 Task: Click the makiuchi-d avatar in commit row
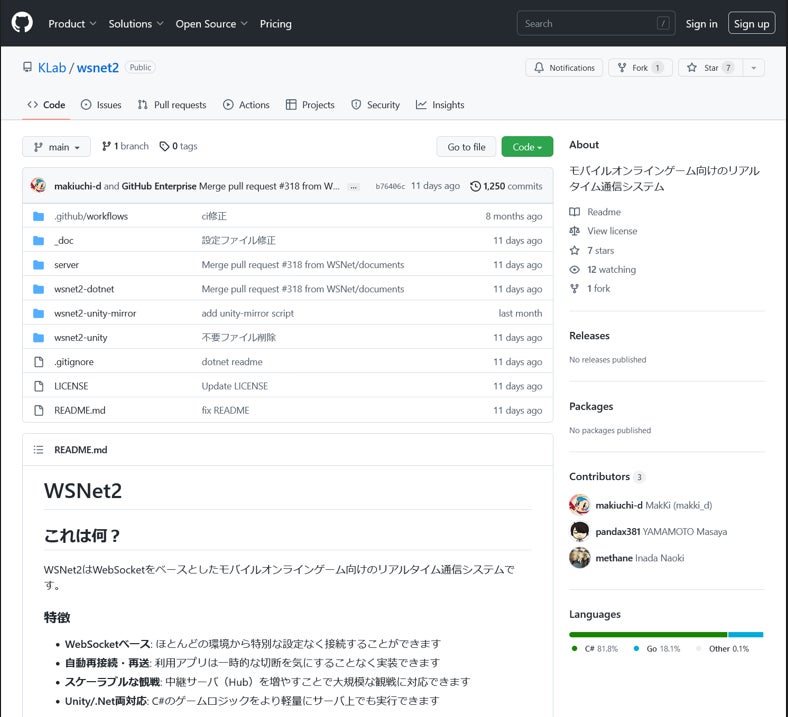point(38,185)
